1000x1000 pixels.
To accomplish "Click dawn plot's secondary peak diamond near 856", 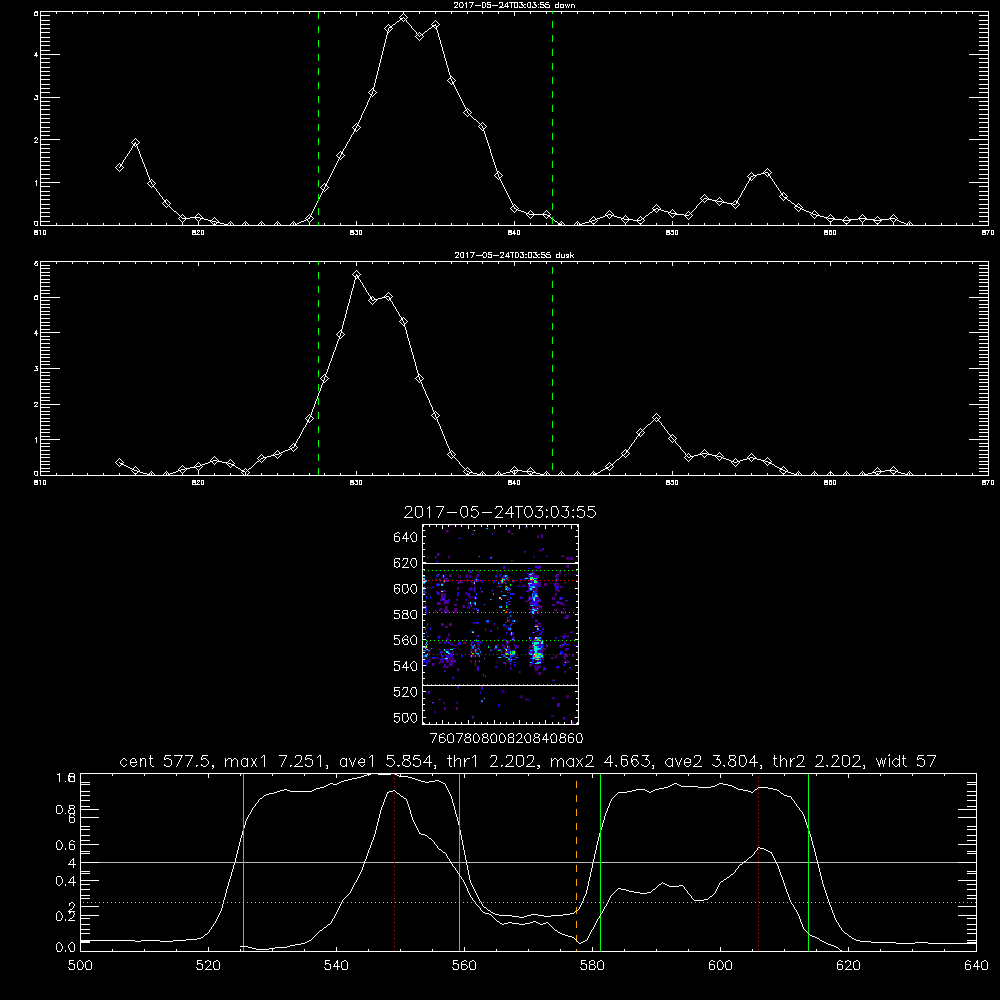I will [x=768, y=172].
